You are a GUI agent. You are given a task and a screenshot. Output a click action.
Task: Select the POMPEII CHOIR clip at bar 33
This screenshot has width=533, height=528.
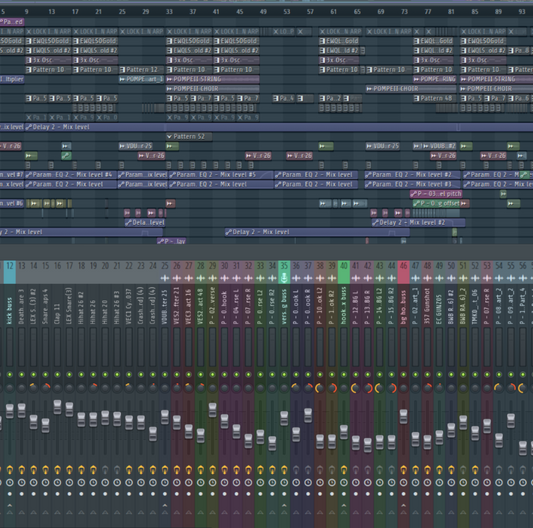tap(213, 89)
